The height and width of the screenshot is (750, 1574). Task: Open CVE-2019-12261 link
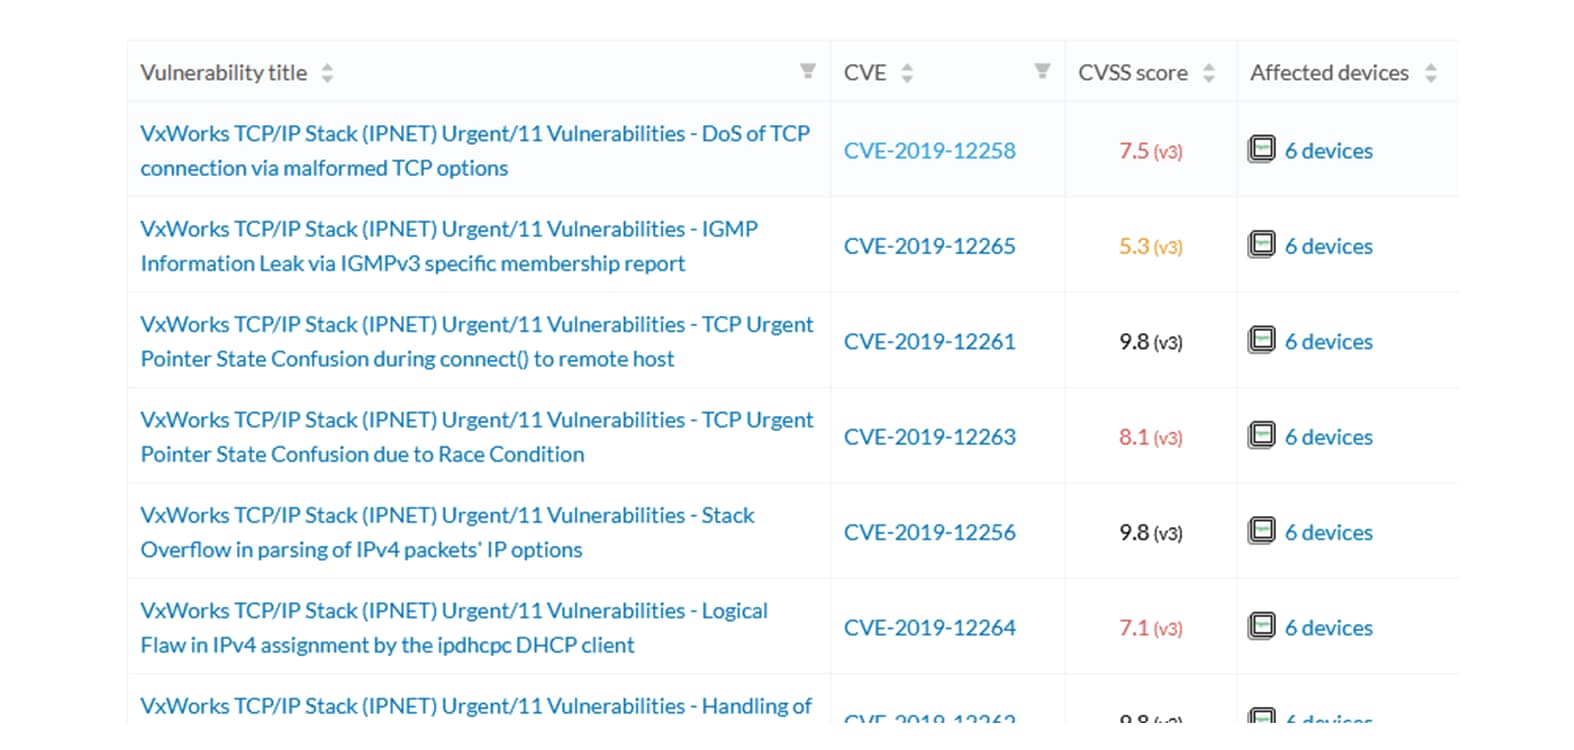[x=929, y=342]
